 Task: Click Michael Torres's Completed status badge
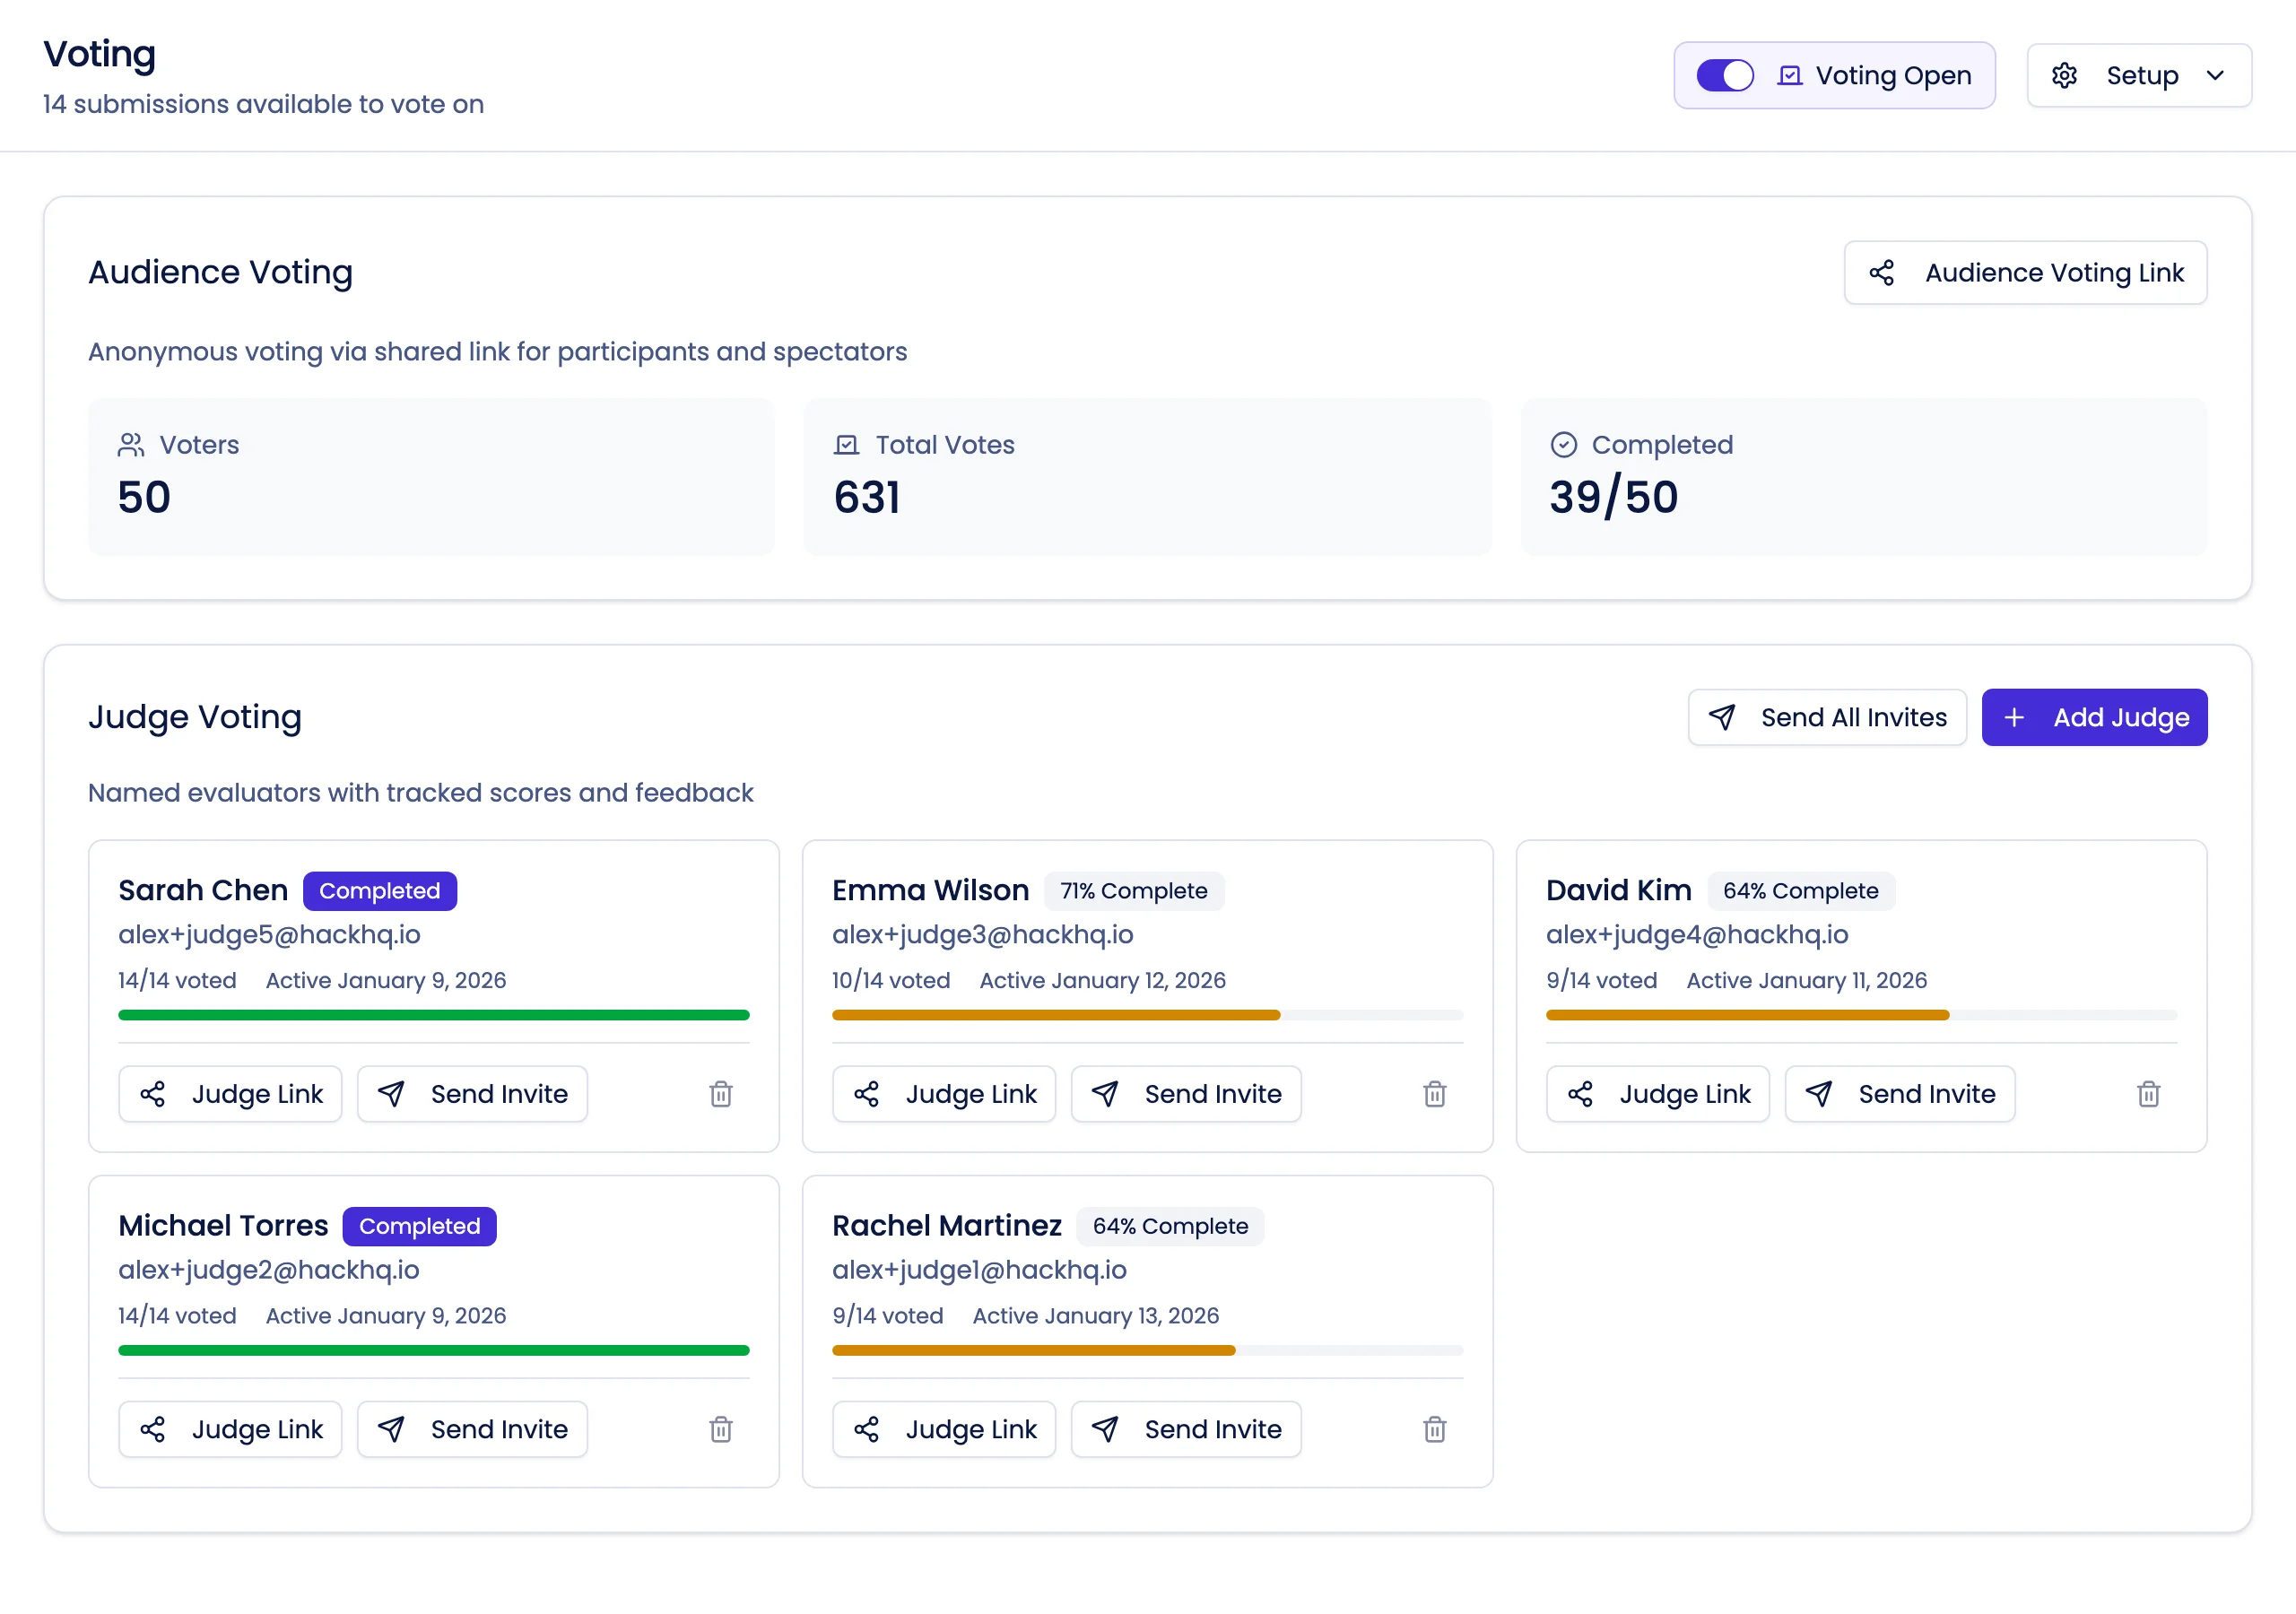click(419, 1226)
